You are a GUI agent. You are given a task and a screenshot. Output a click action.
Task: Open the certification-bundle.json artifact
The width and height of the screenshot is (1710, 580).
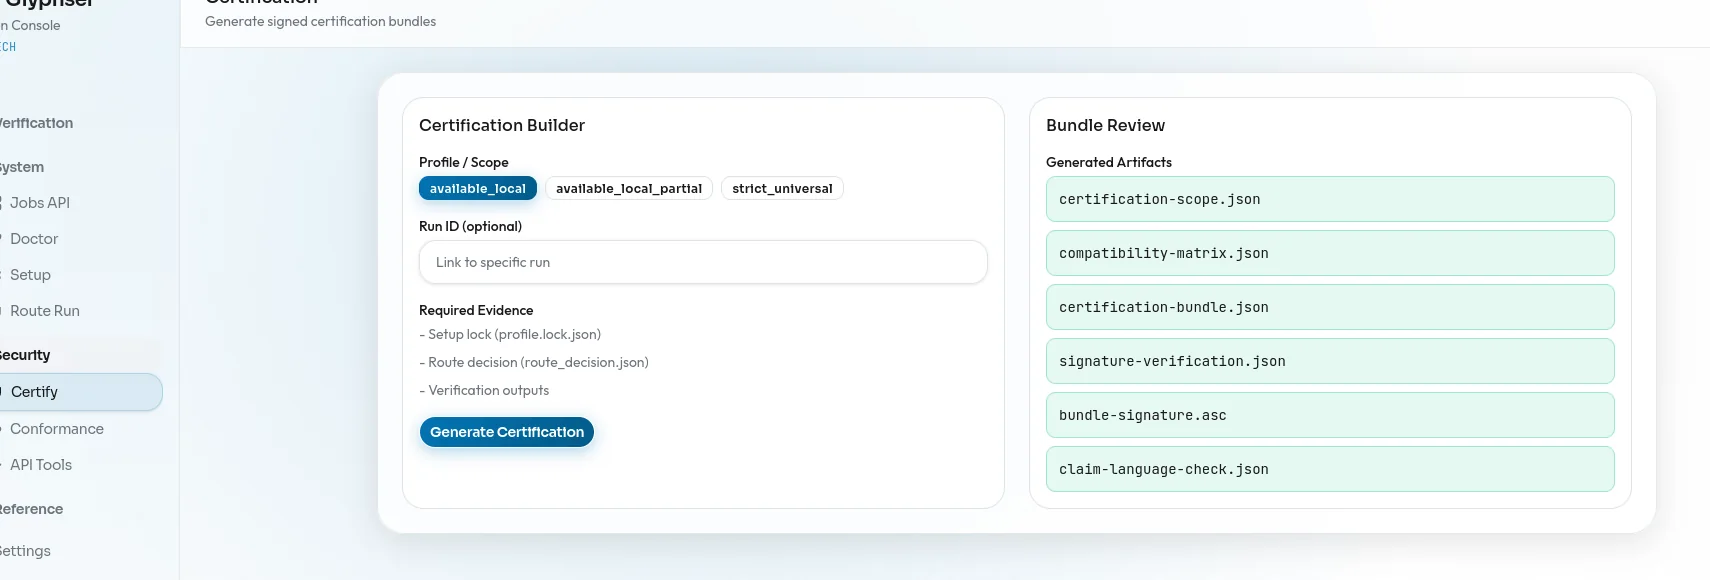coord(1330,307)
